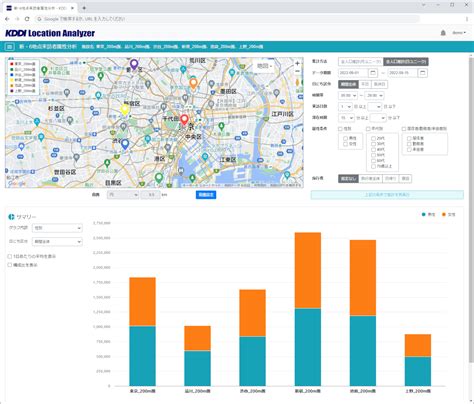Open the minimum visit days dropdown

pyautogui.click(x=345, y=107)
